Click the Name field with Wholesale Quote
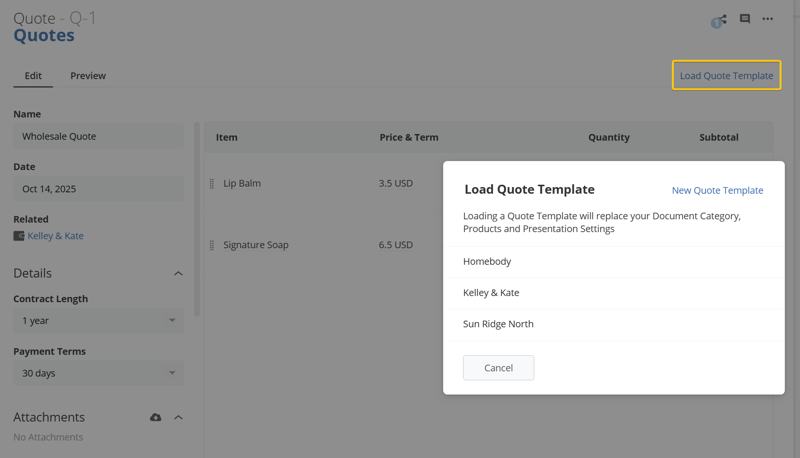Image resolution: width=800 pixels, height=458 pixels. click(x=98, y=136)
